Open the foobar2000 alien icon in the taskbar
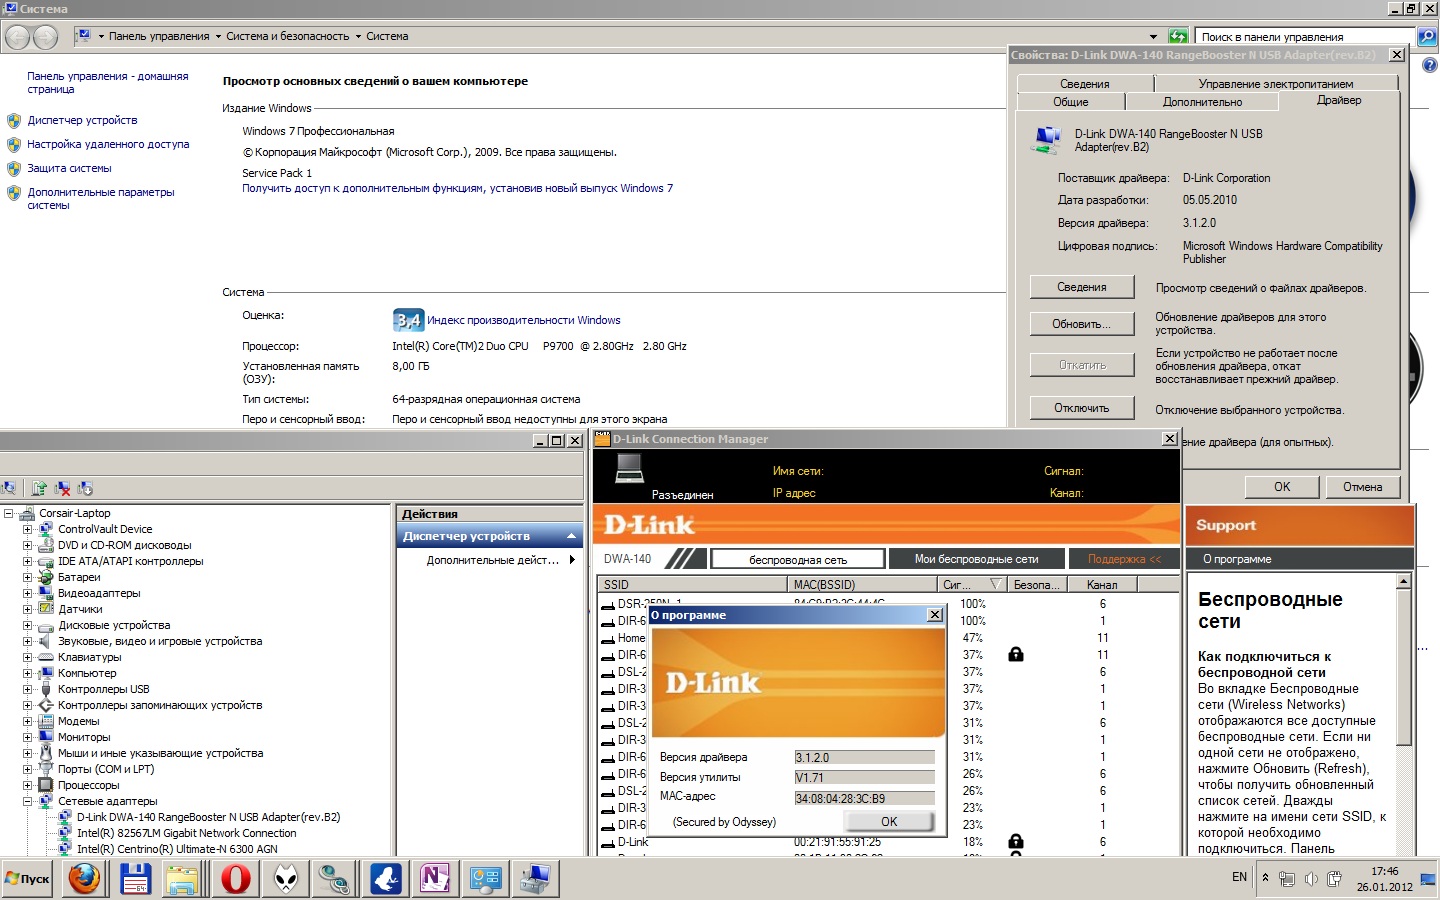1440x900 pixels. click(286, 879)
